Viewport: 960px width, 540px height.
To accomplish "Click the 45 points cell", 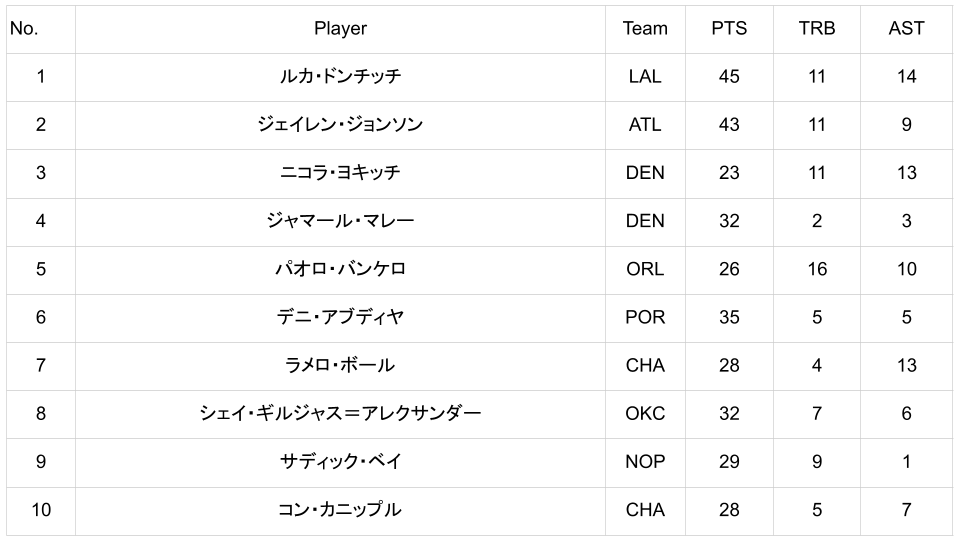I will [729, 77].
